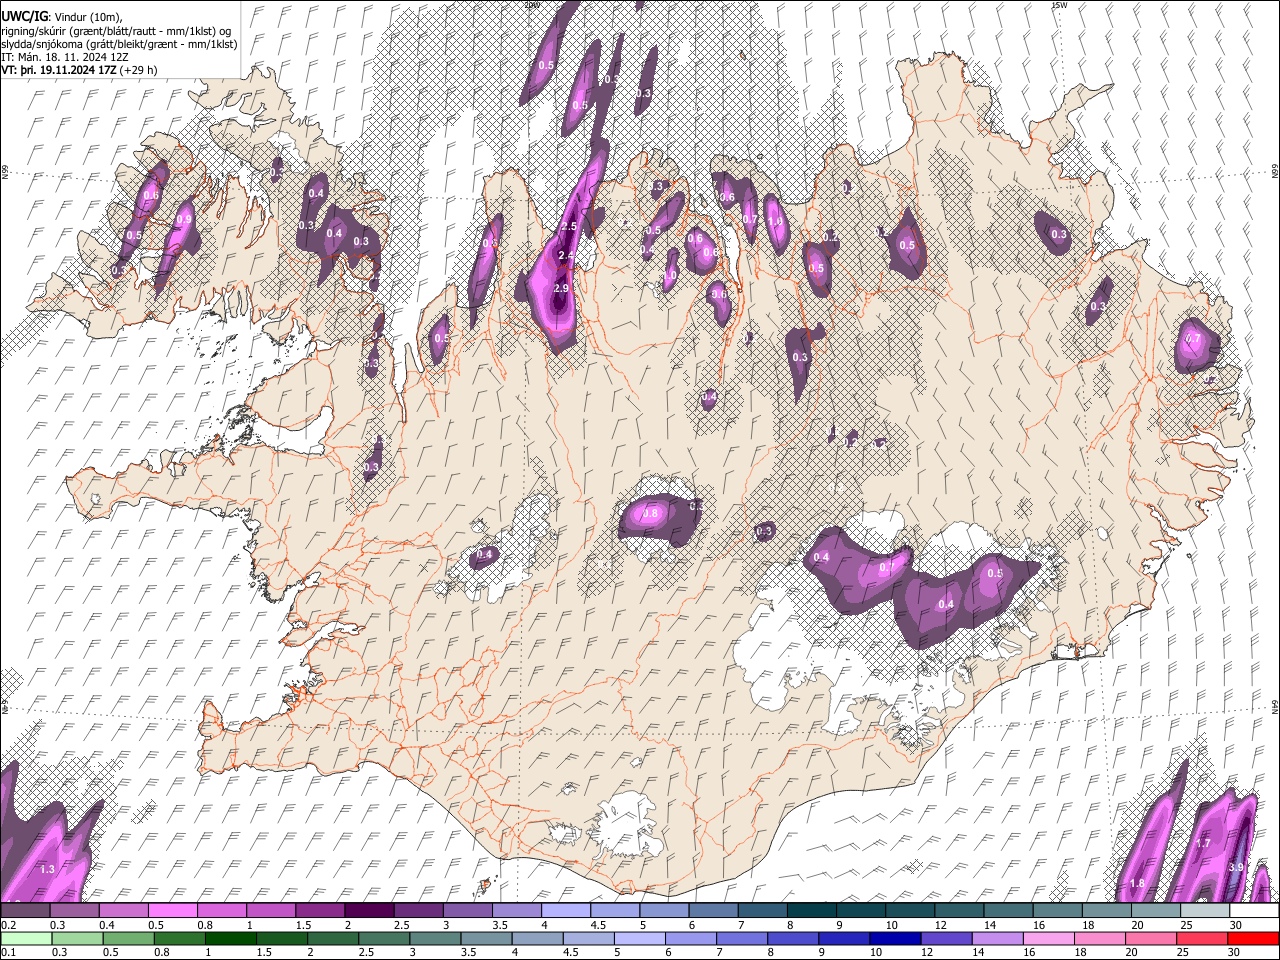Image resolution: width=1280 pixels, height=960 pixels.
Task: Pick the bottom-row grey-green swatch between 3 and 3.5
Action: pos(436,938)
